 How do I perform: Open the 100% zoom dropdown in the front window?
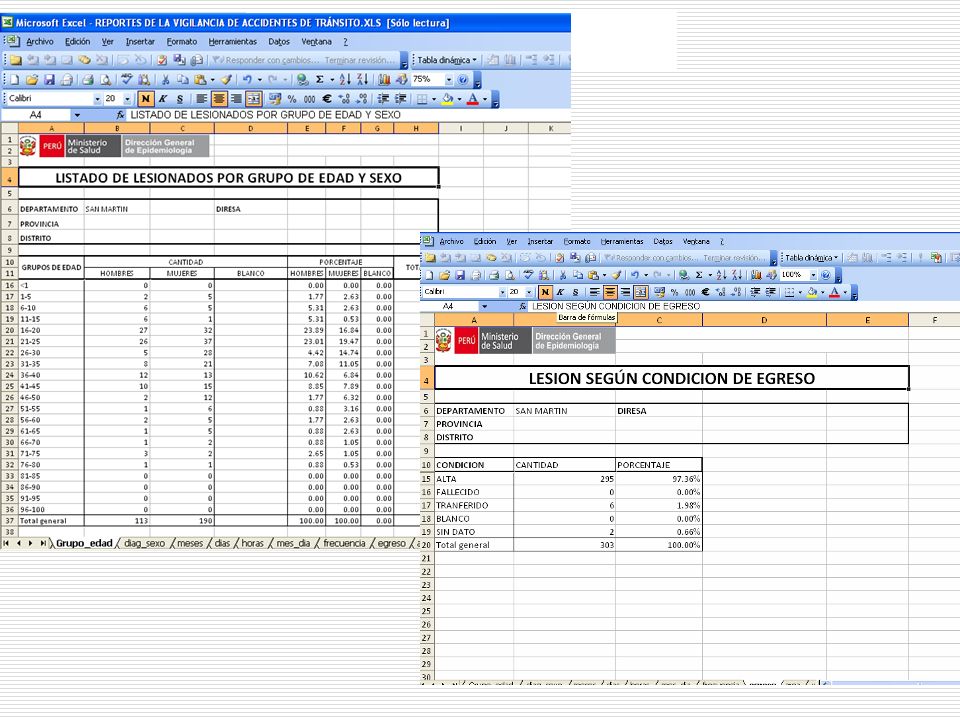pos(813,275)
